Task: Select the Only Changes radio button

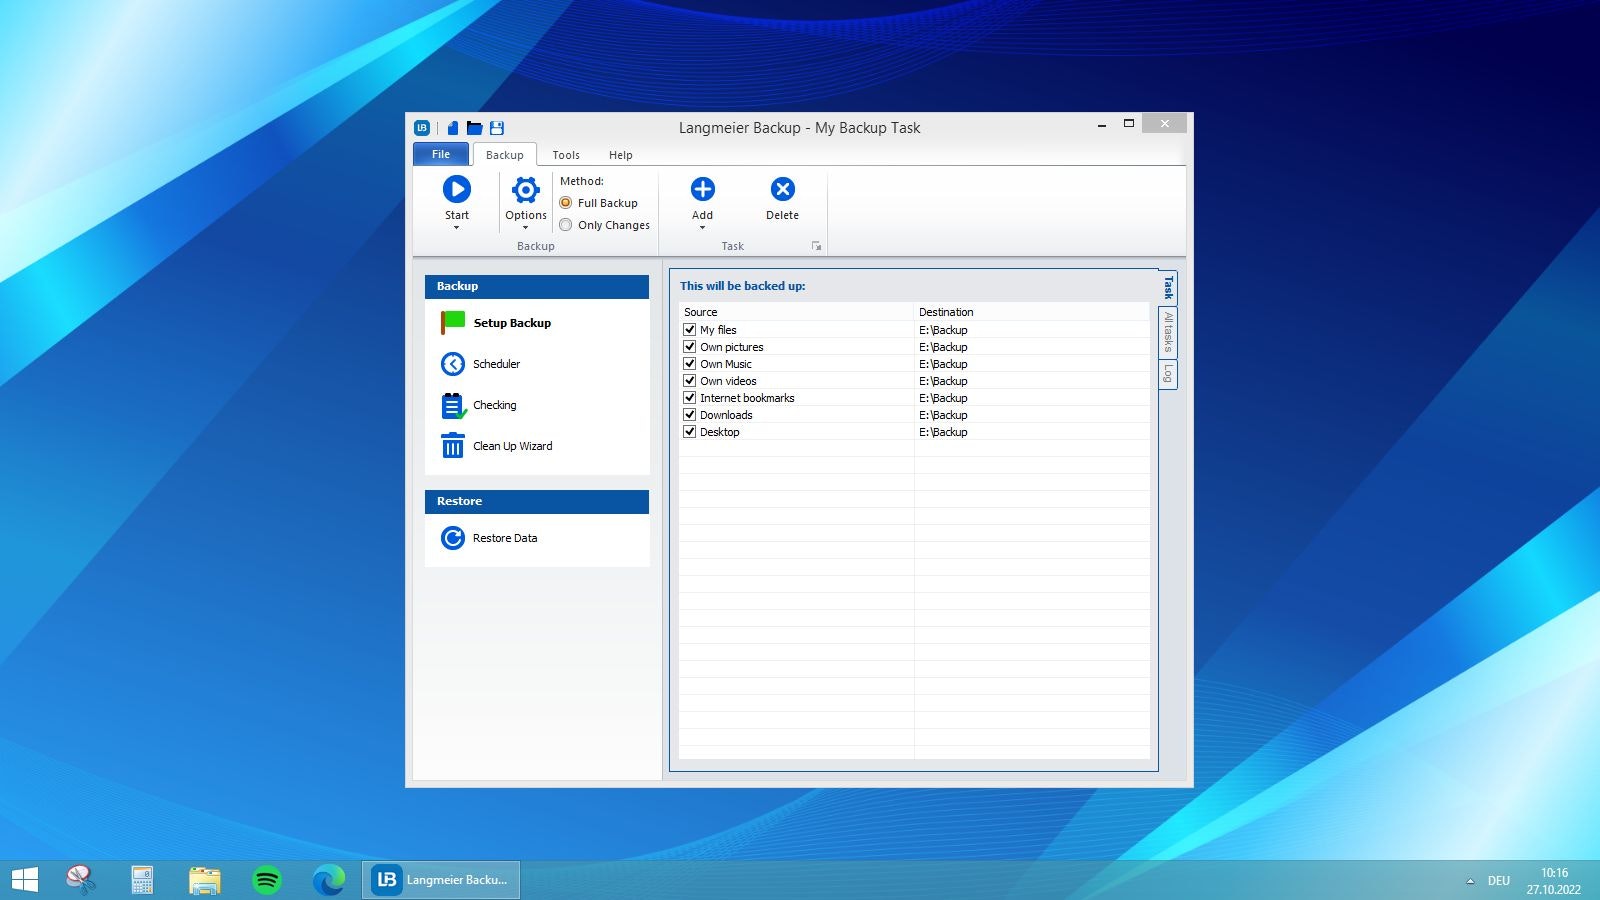Action: point(566,224)
